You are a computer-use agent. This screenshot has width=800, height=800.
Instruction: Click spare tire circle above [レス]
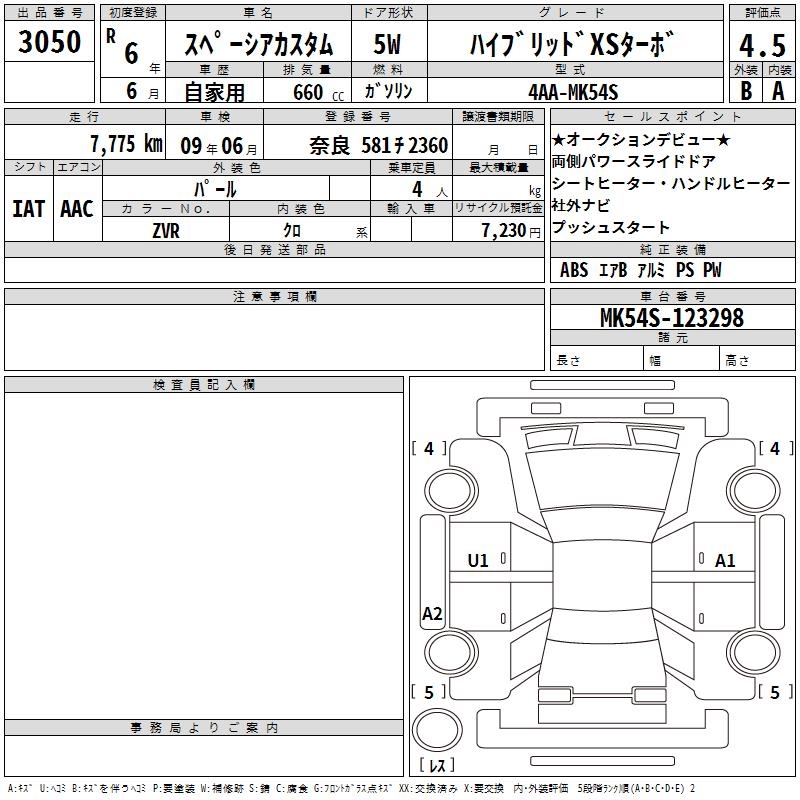coord(437,729)
